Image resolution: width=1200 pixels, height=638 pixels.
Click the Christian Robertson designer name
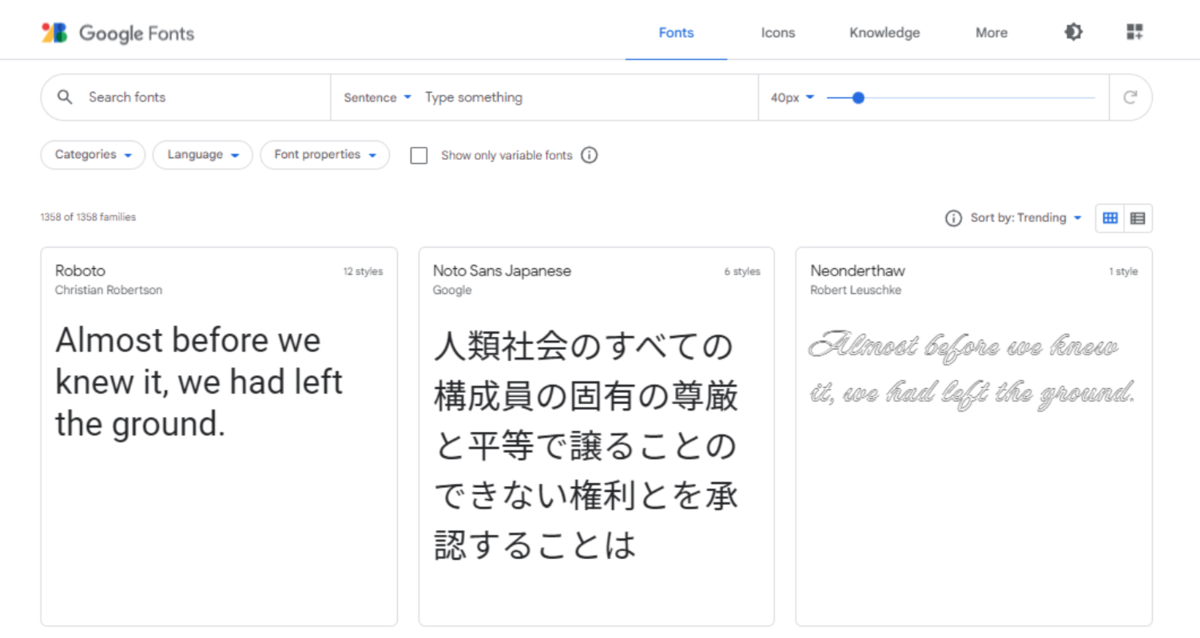click(x=108, y=290)
